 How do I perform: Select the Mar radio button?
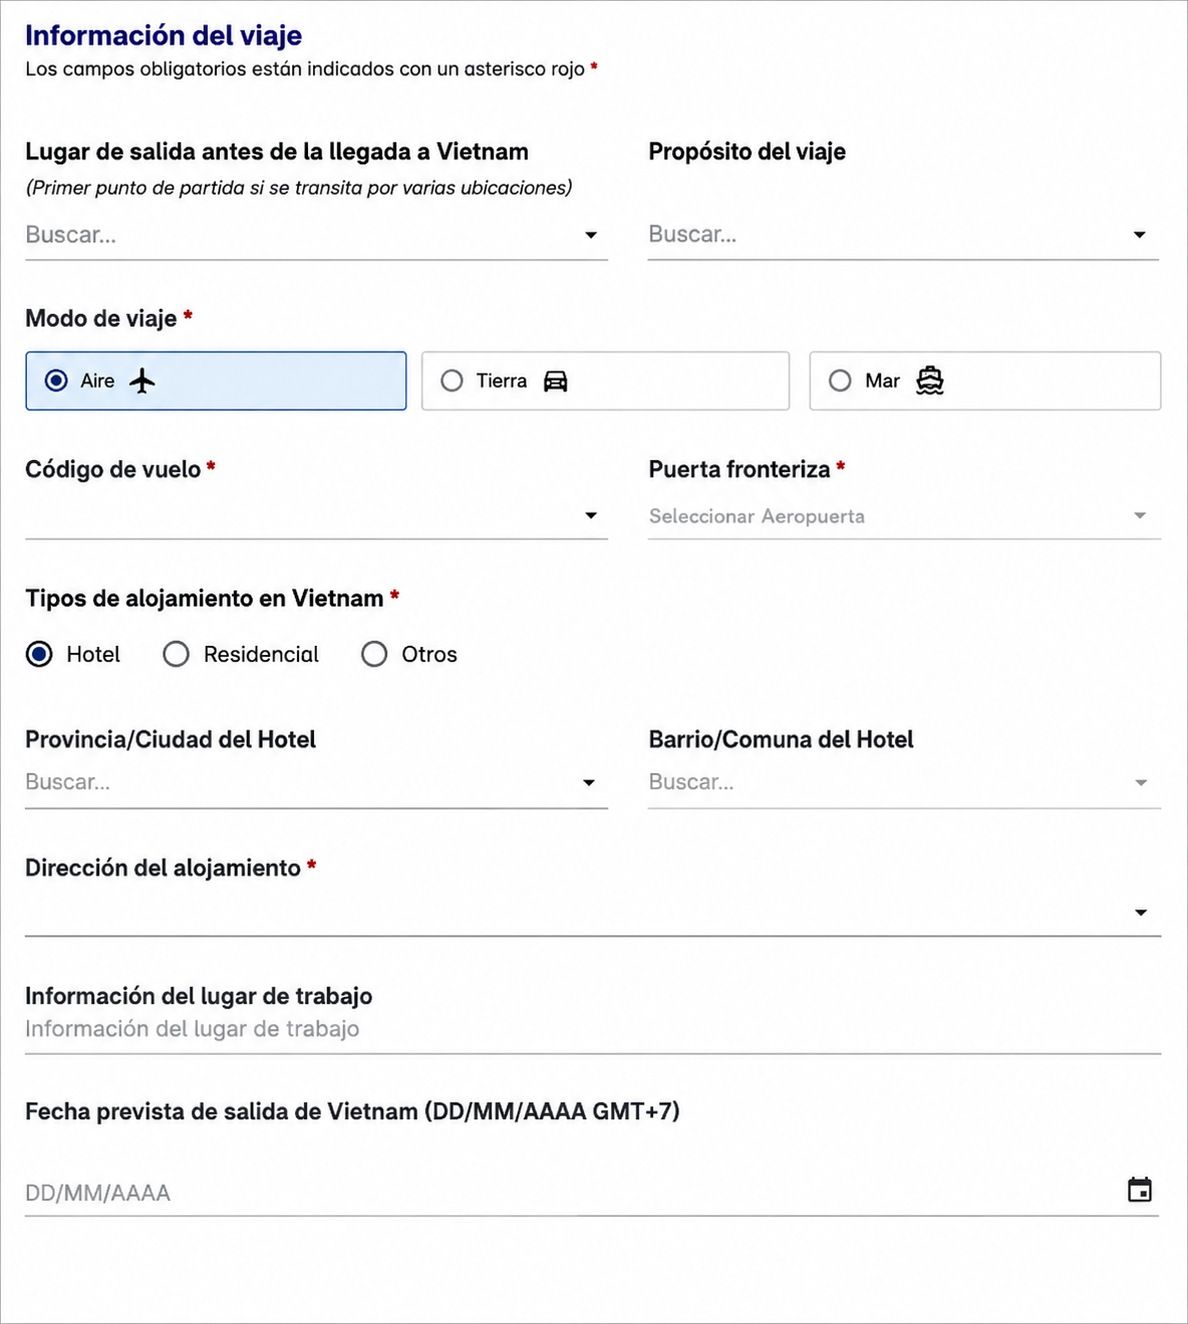(x=840, y=381)
